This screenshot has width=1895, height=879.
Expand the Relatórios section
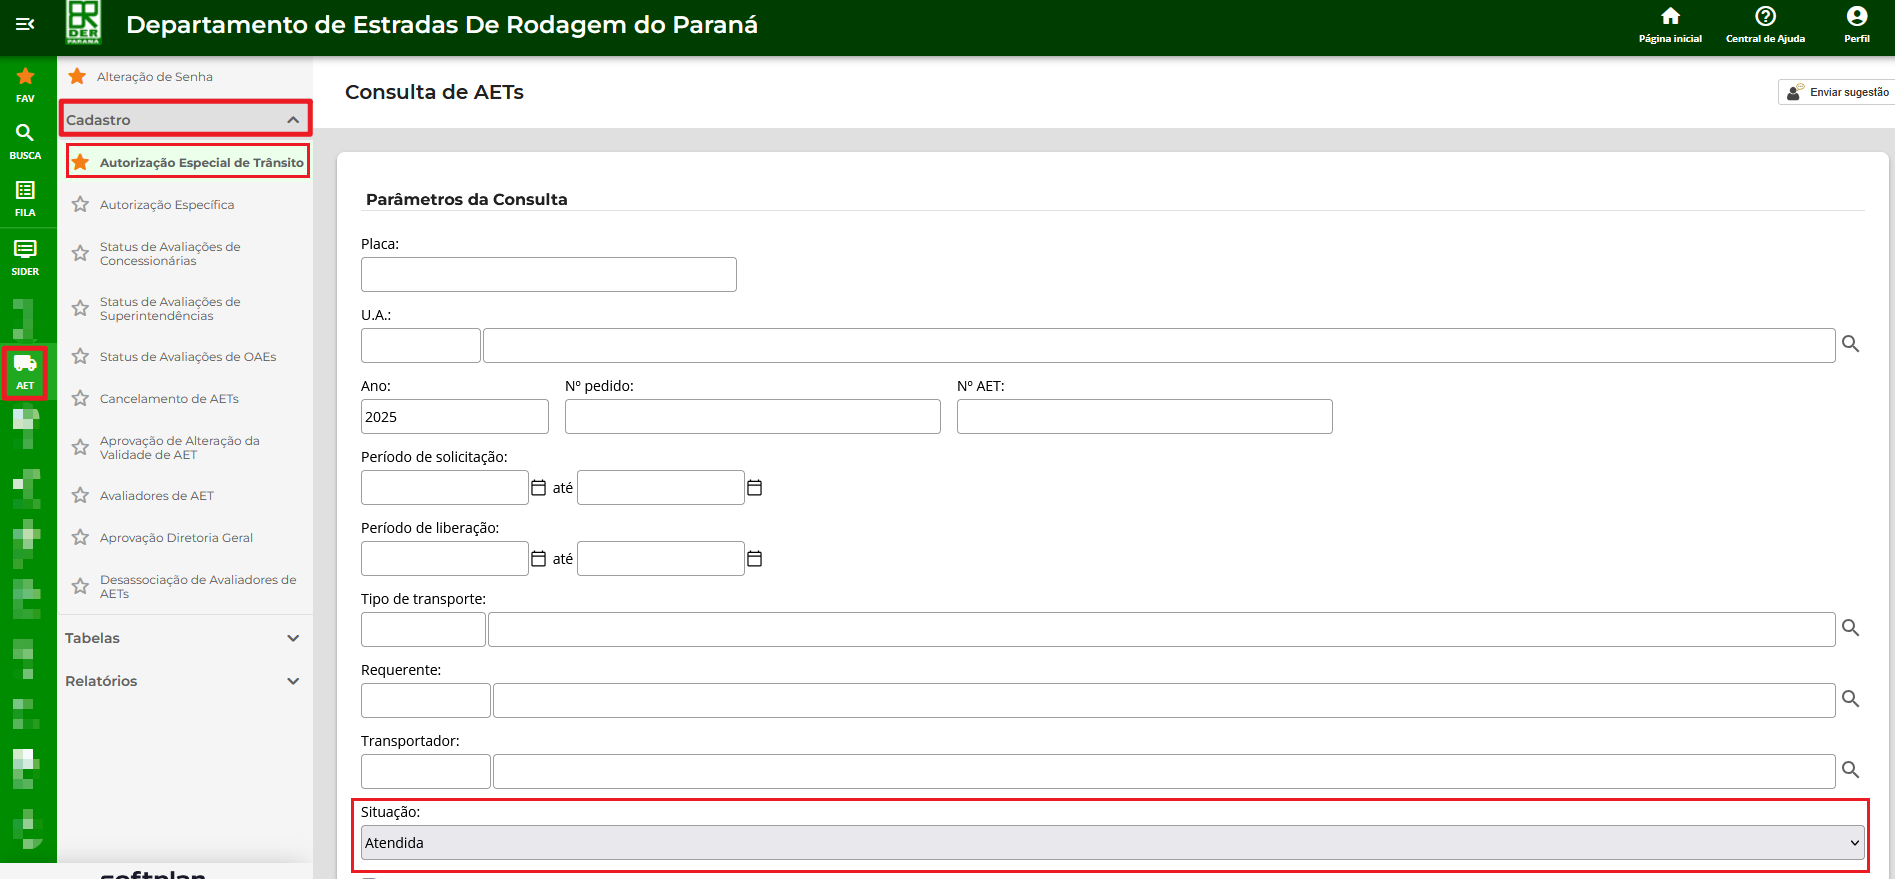point(183,681)
